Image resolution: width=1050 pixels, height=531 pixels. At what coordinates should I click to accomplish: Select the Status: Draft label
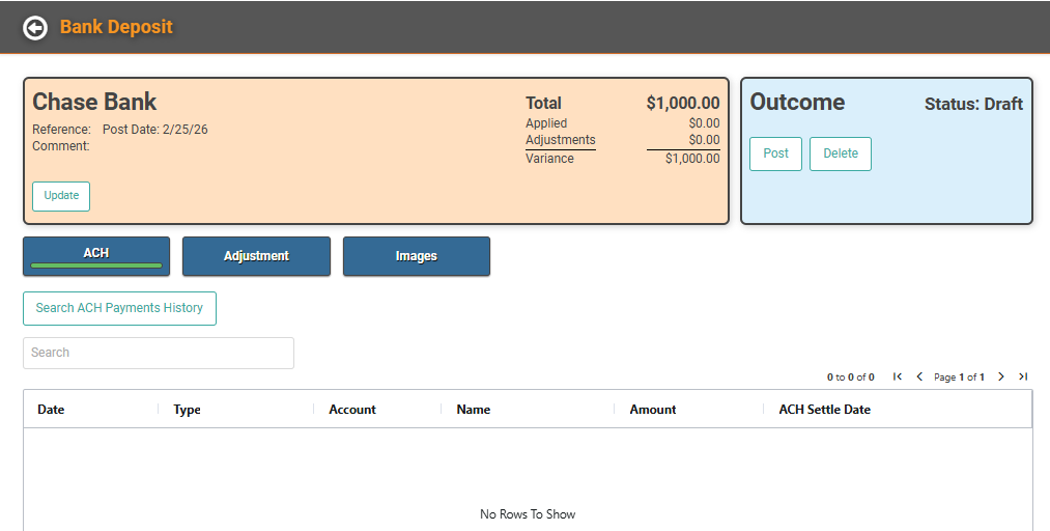[974, 104]
